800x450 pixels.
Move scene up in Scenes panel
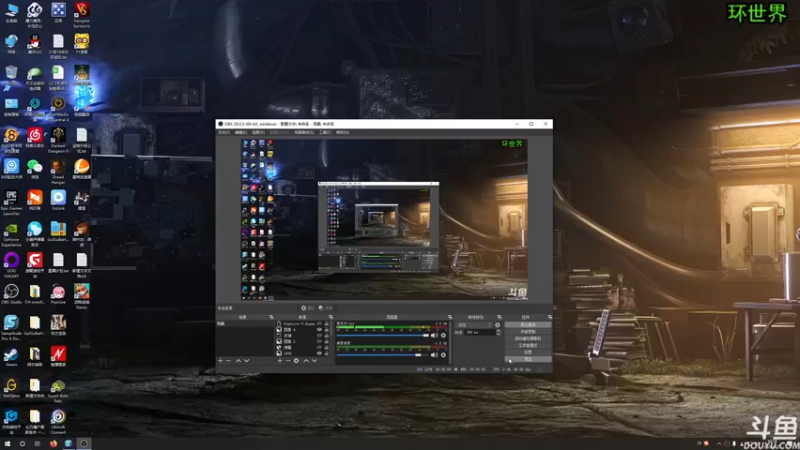pos(238,361)
